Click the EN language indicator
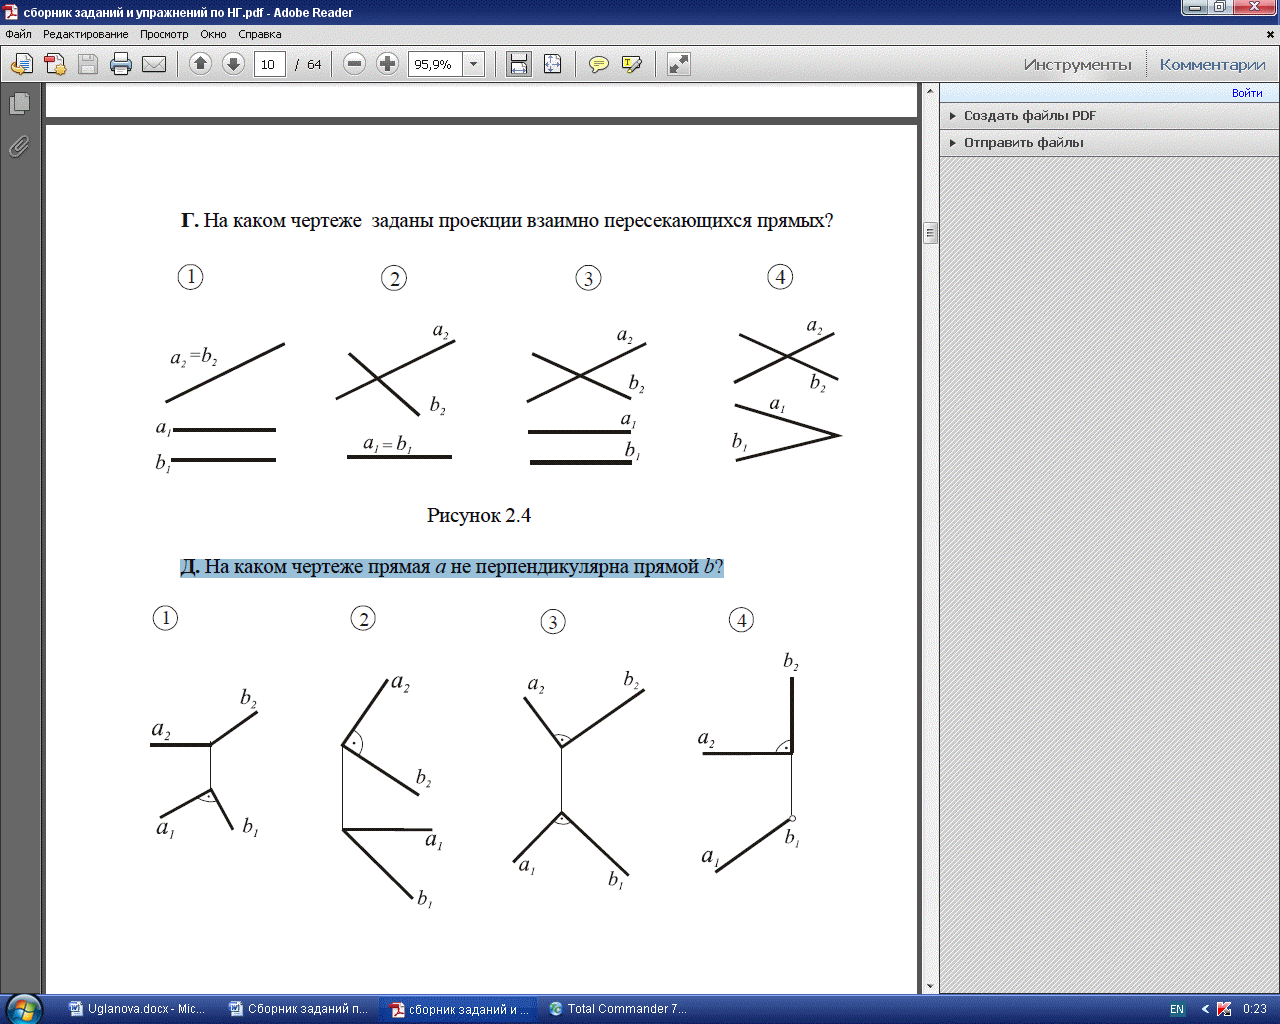The image size is (1280, 1024). tap(1177, 1010)
